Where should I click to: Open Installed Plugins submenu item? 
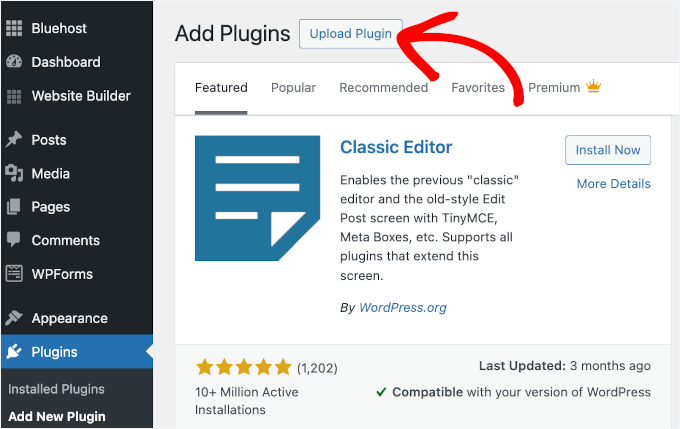pyautogui.click(x=56, y=389)
